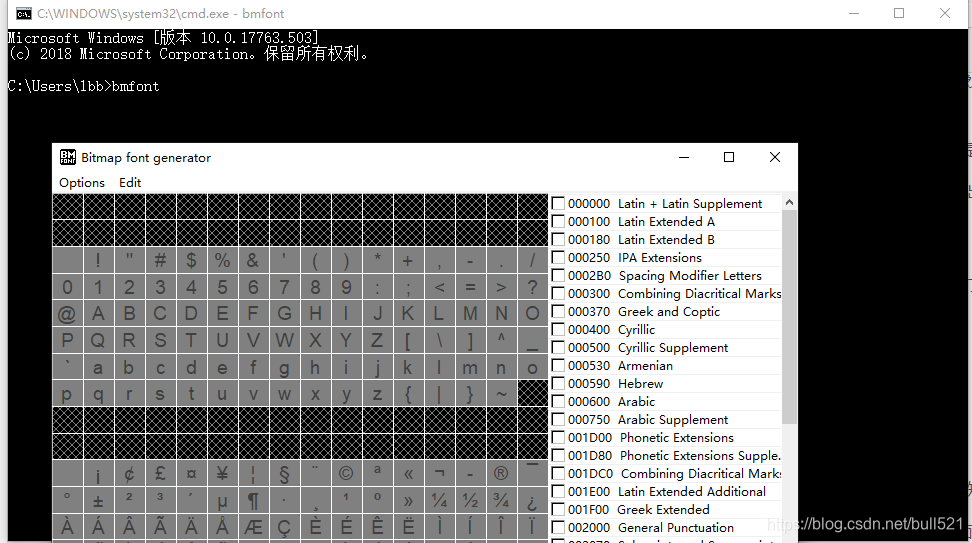Select the uppercase A glyph cell
972x543 pixels.
[99, 314]
